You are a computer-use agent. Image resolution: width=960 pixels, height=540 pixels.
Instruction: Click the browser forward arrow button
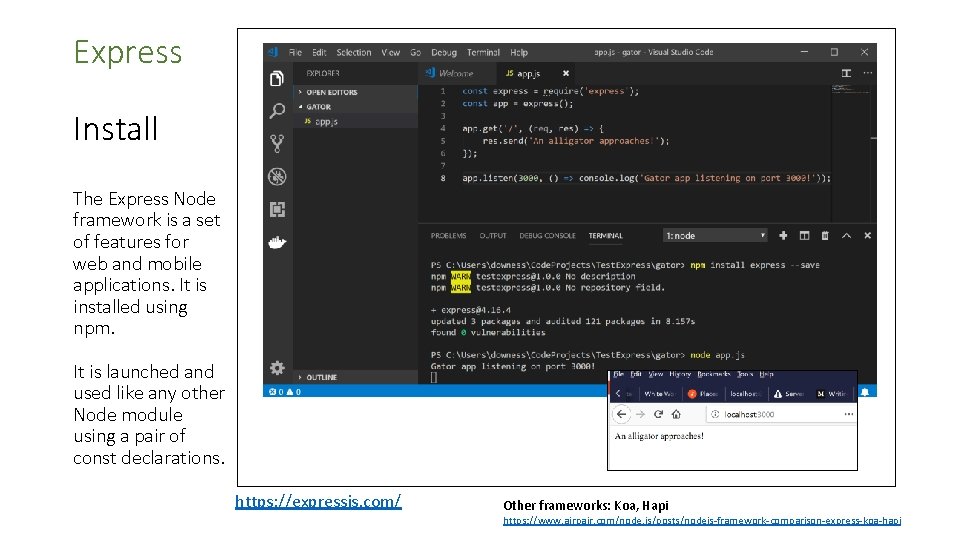(640, 414)
